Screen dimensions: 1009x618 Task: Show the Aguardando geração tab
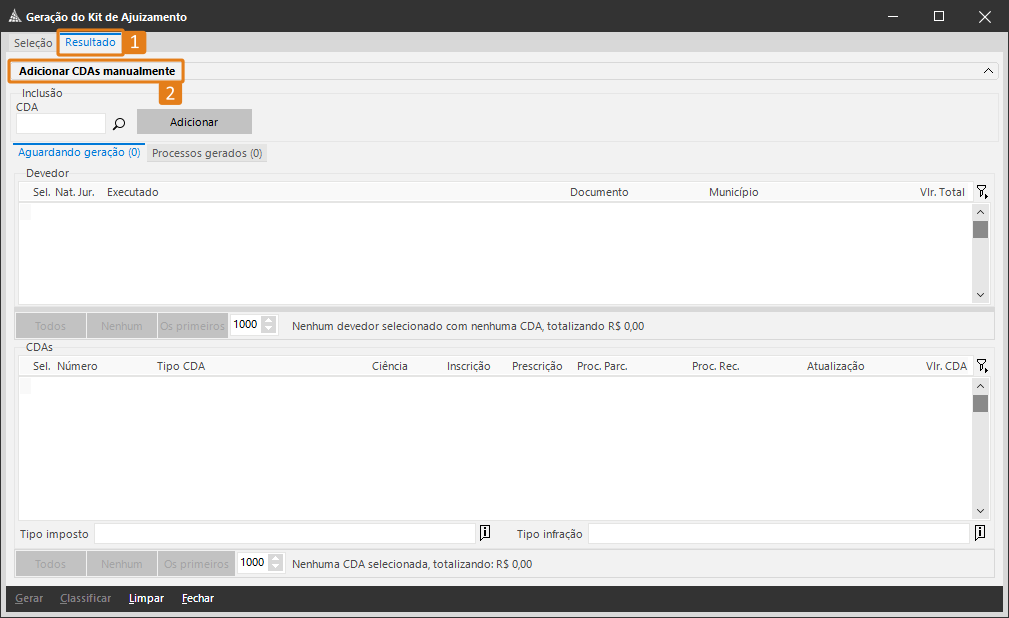[79, 153]
